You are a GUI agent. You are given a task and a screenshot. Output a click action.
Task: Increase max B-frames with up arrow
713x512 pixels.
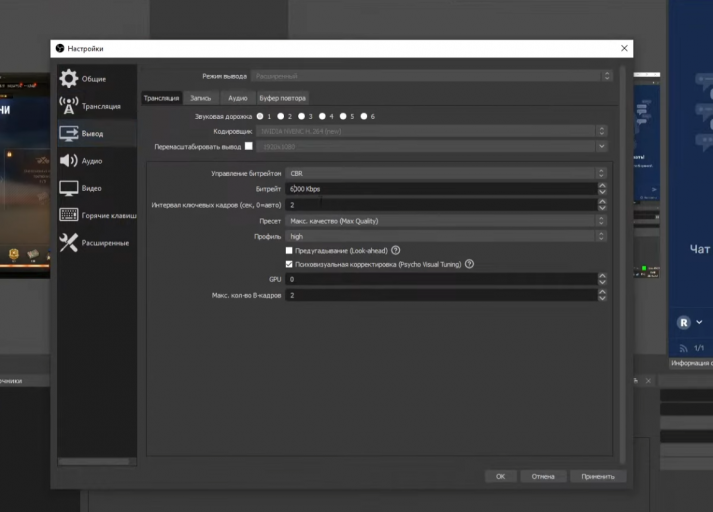click(x=602, y=292)
